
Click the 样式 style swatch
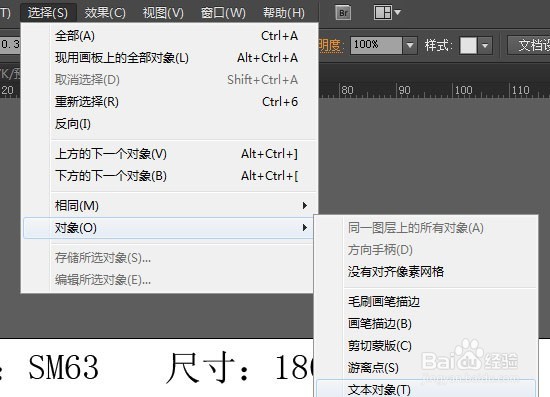[468, 45]
